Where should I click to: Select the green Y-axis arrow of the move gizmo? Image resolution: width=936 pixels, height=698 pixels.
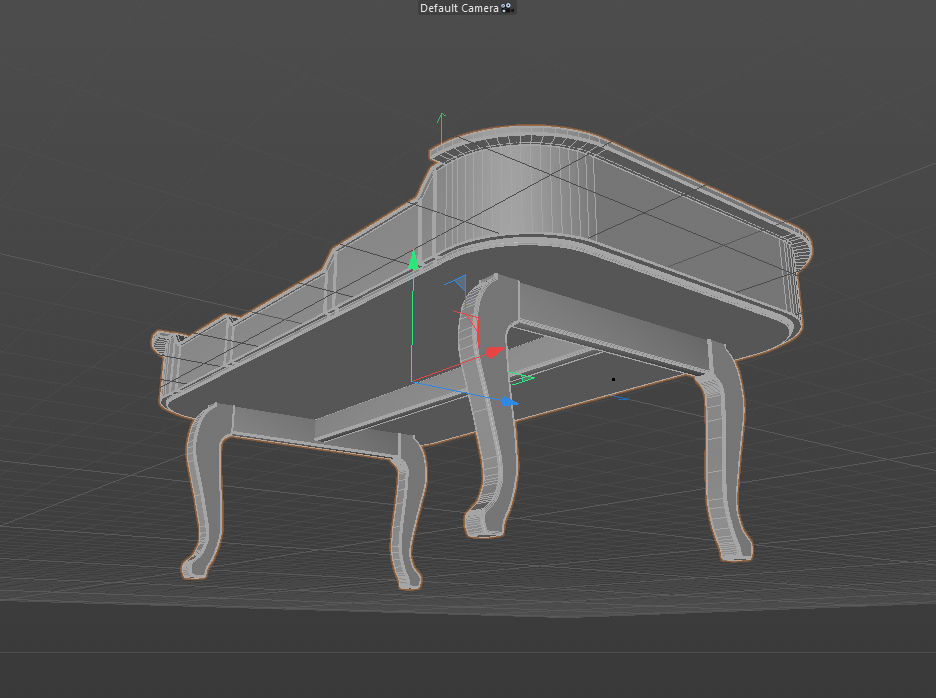pos(414,263)
